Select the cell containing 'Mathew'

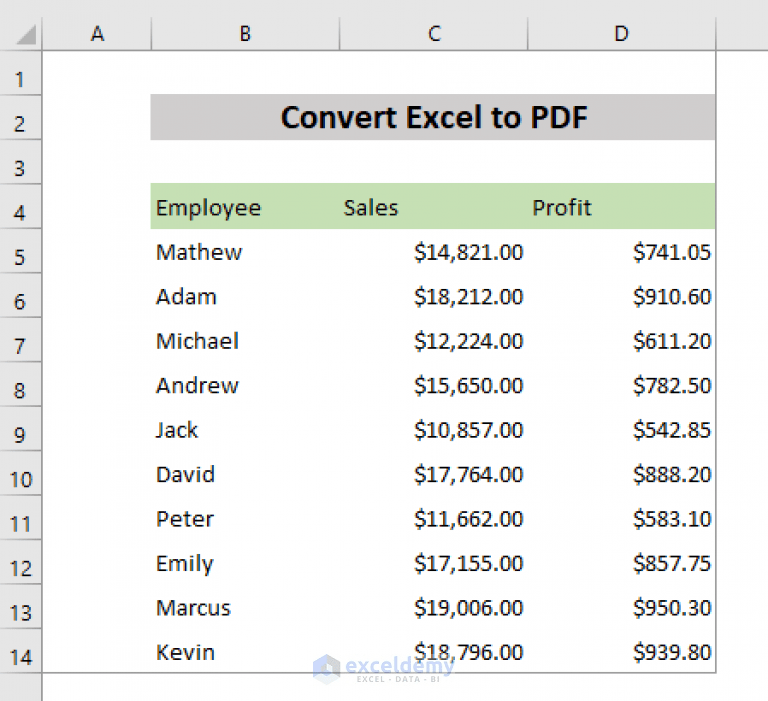(x=245, y=252)
